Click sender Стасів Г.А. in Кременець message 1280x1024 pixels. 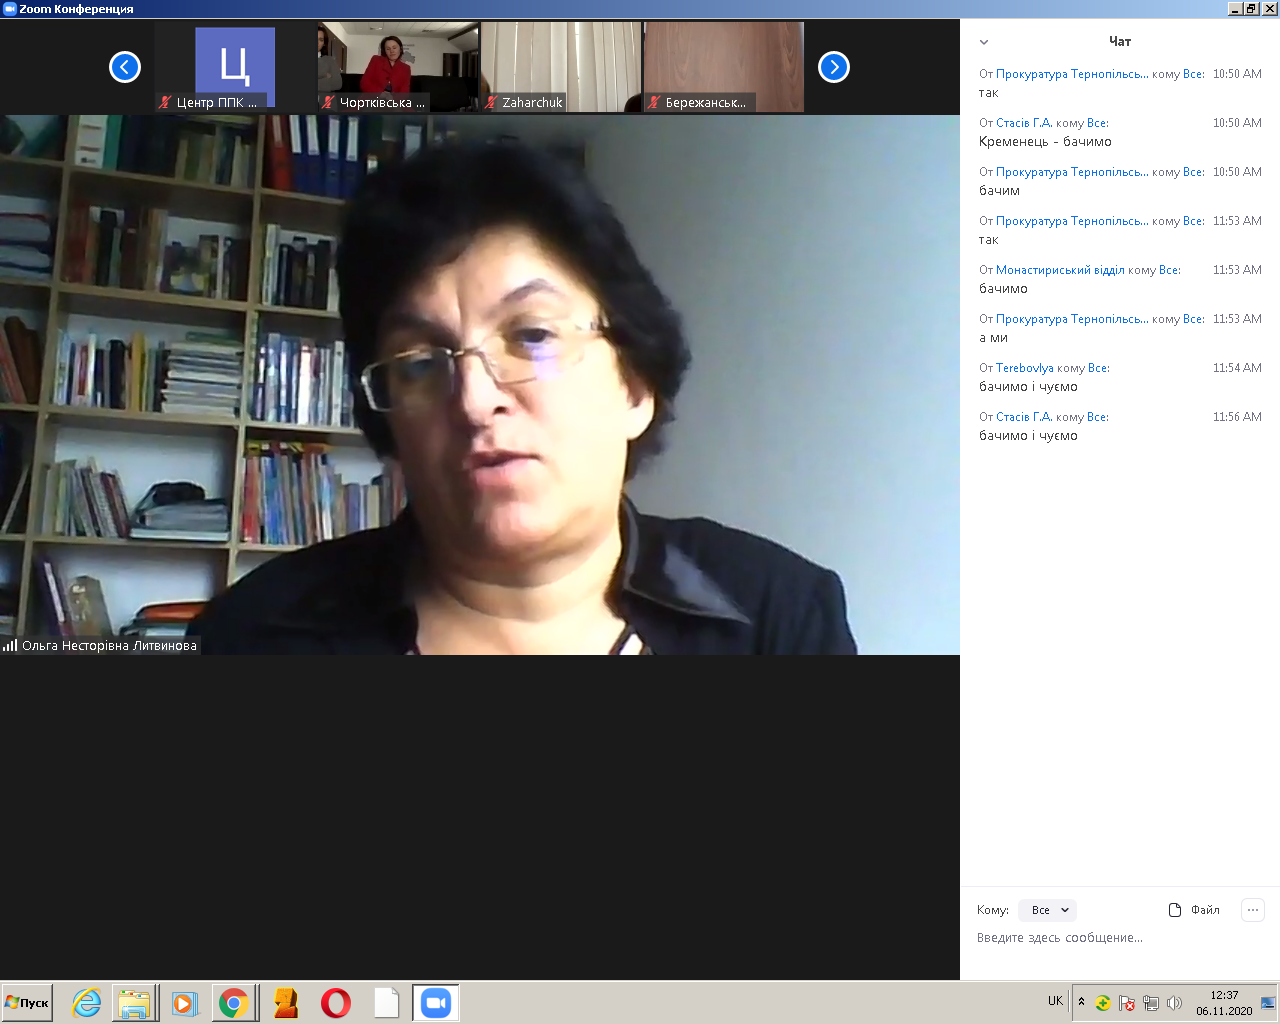(1024, 123)
